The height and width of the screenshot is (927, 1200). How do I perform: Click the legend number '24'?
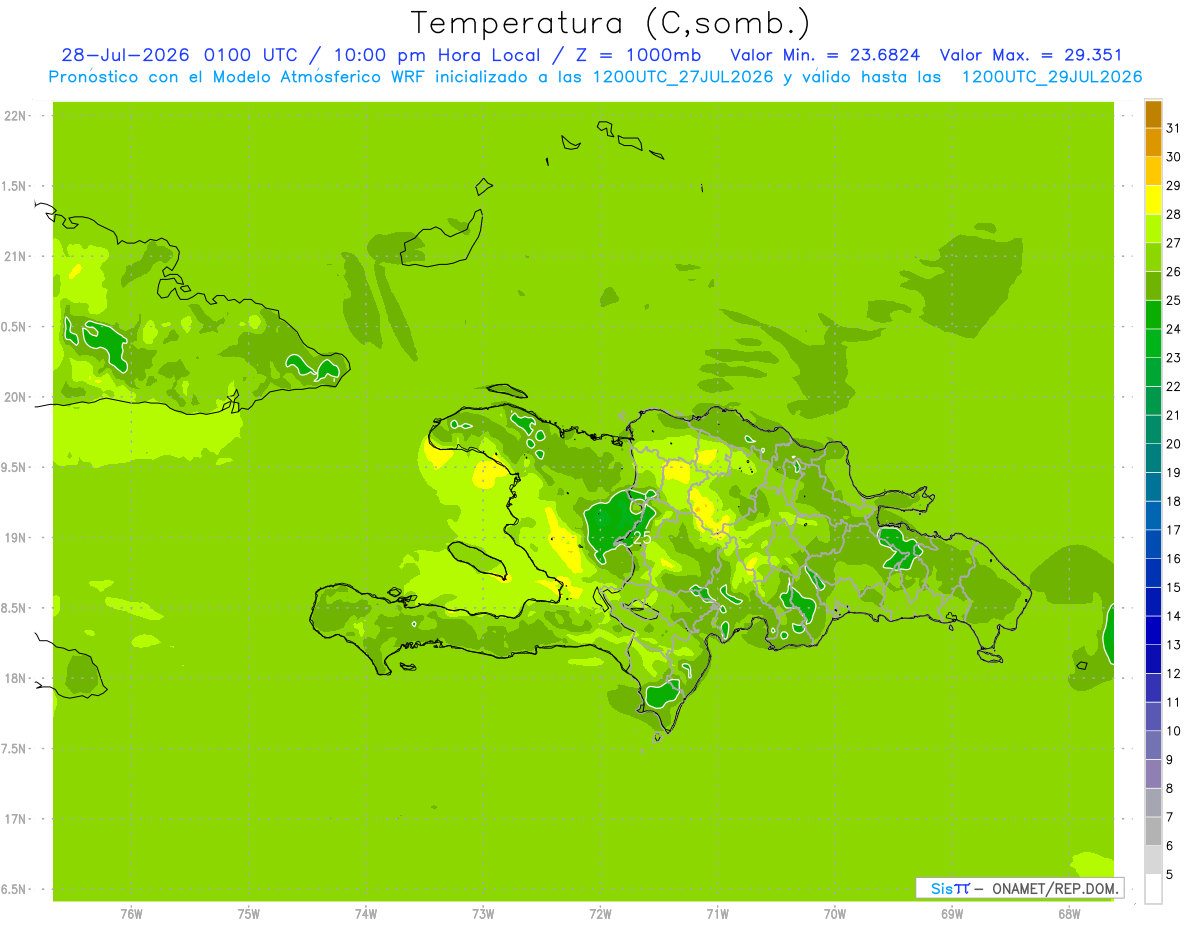click(1174, 329)
